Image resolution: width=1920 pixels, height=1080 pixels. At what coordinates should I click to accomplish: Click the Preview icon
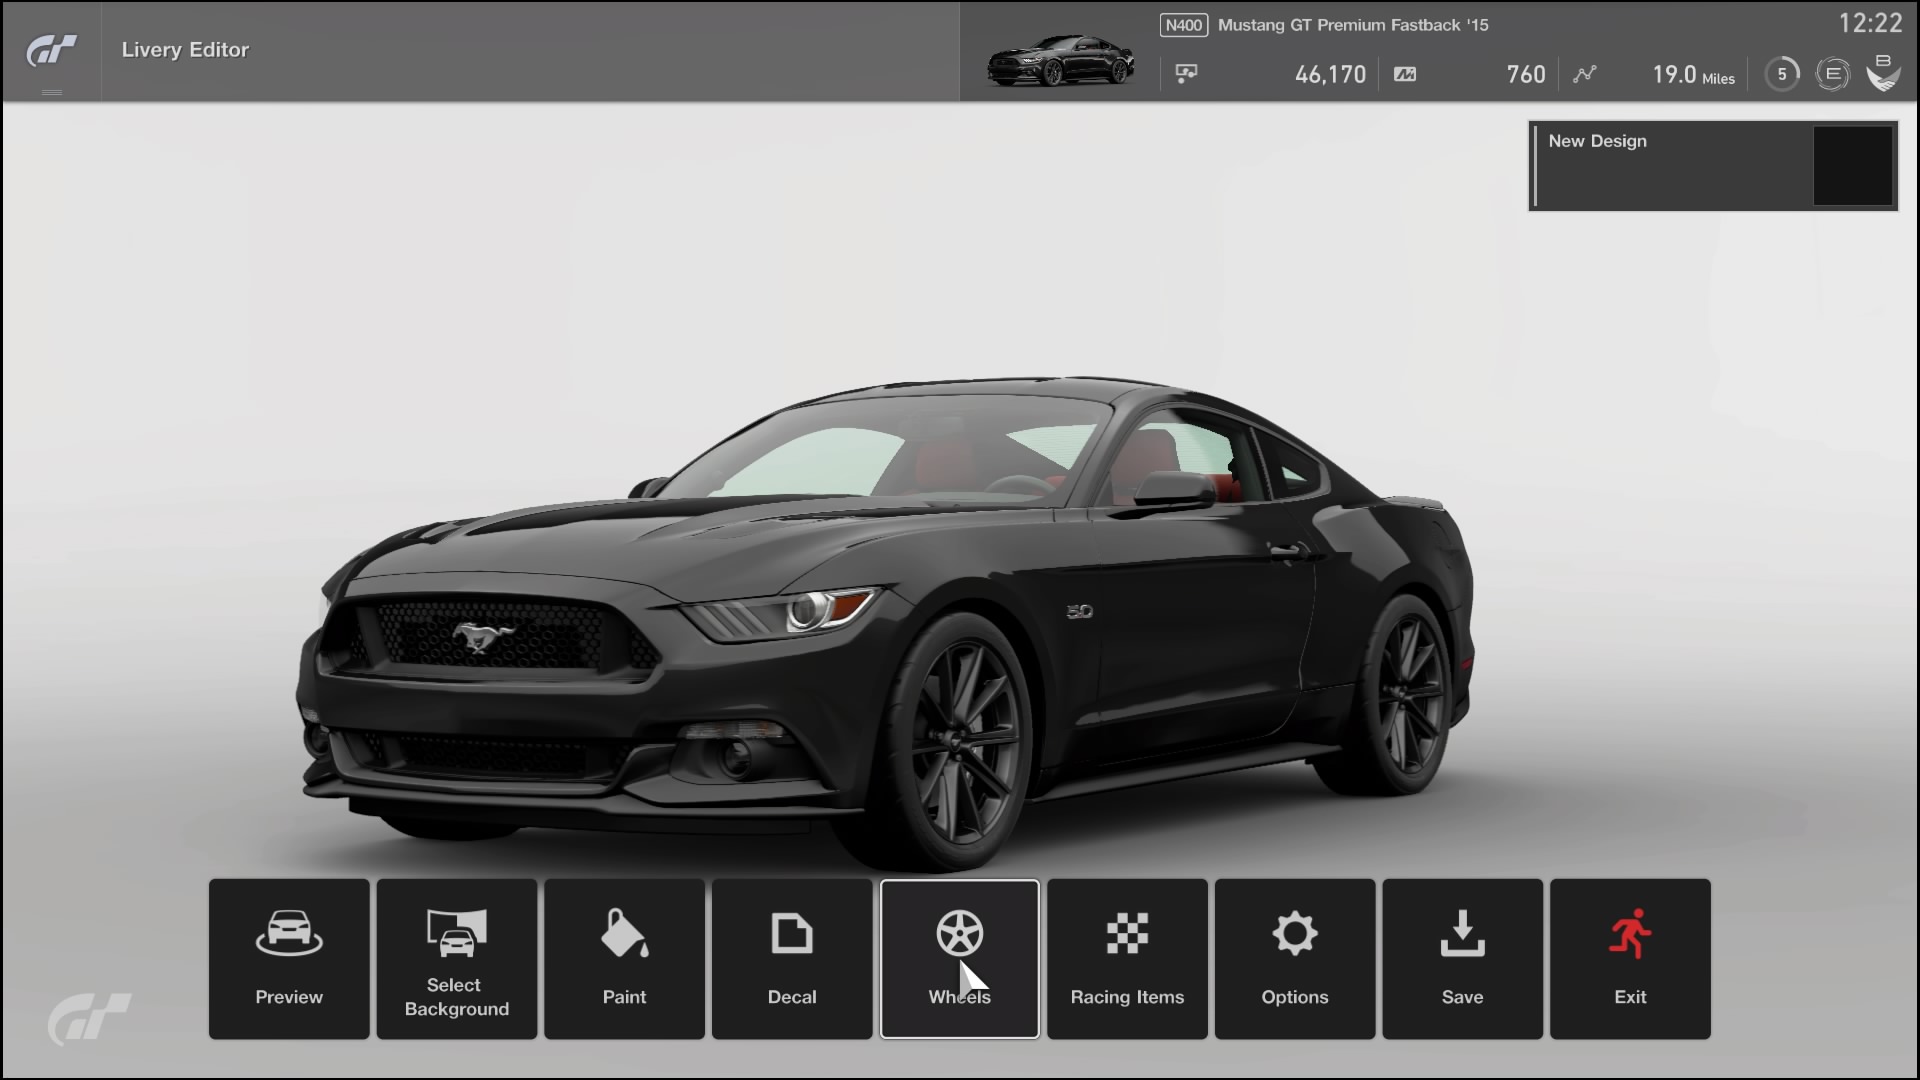288,935
